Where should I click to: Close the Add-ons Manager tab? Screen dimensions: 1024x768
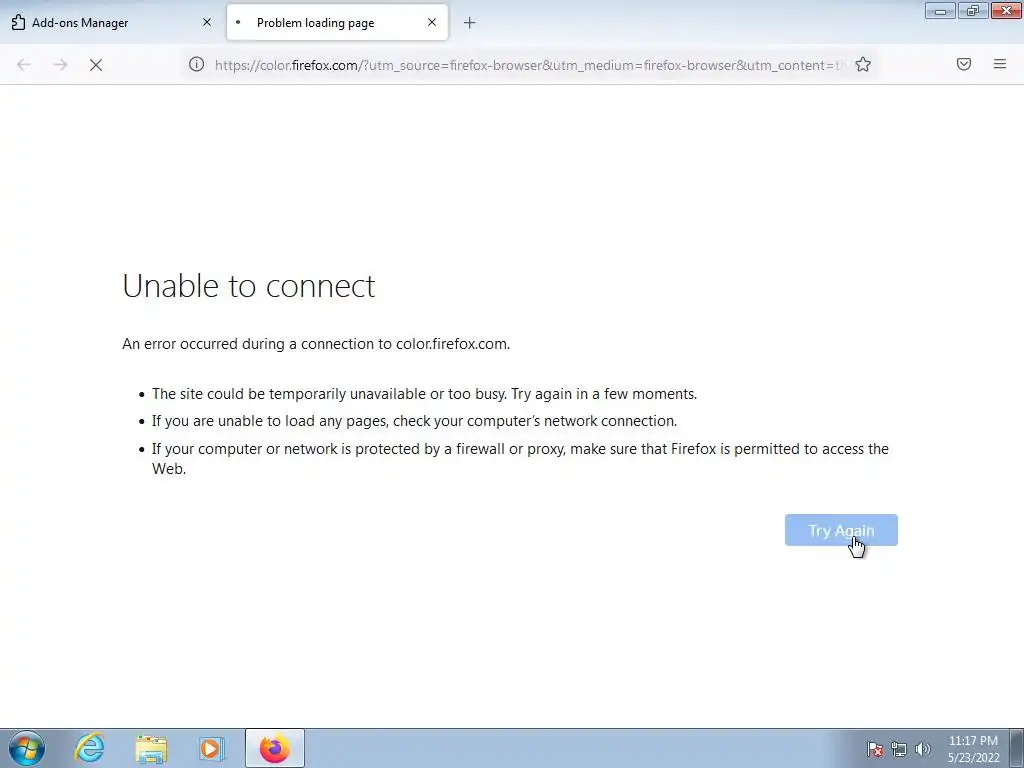pos(207,22)
